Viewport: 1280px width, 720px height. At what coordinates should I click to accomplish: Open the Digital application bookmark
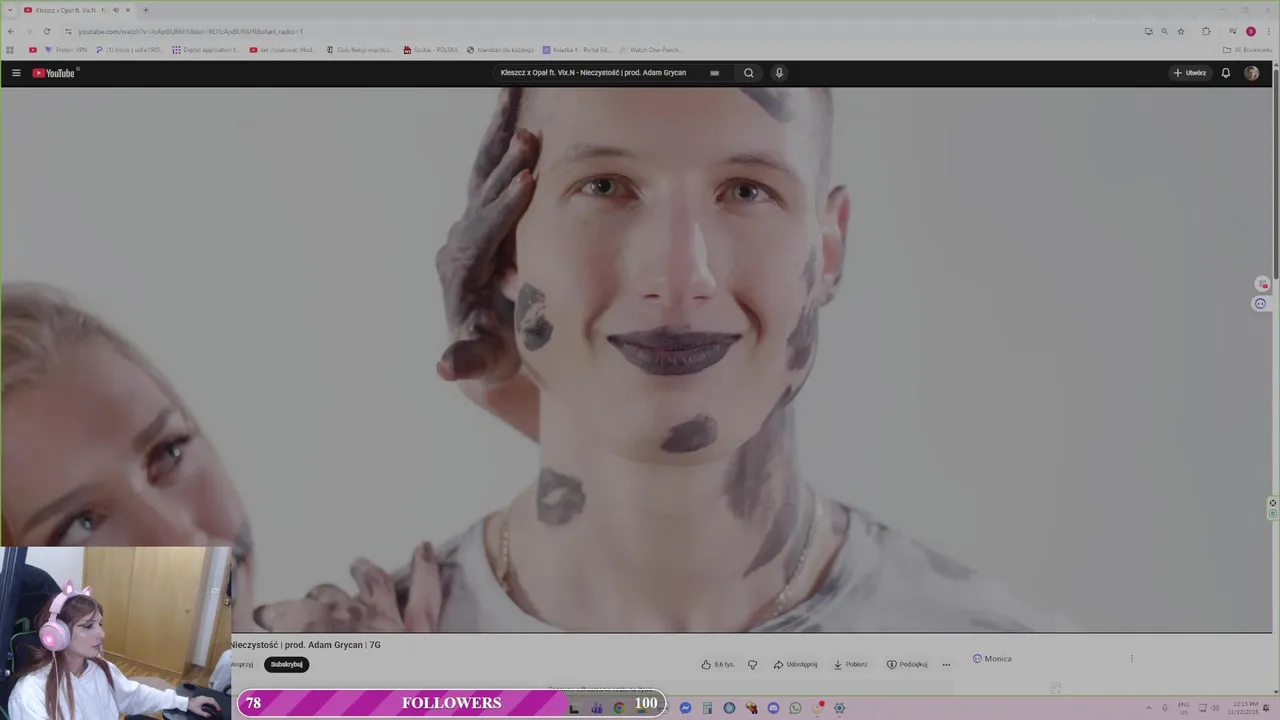coord(206,50)
